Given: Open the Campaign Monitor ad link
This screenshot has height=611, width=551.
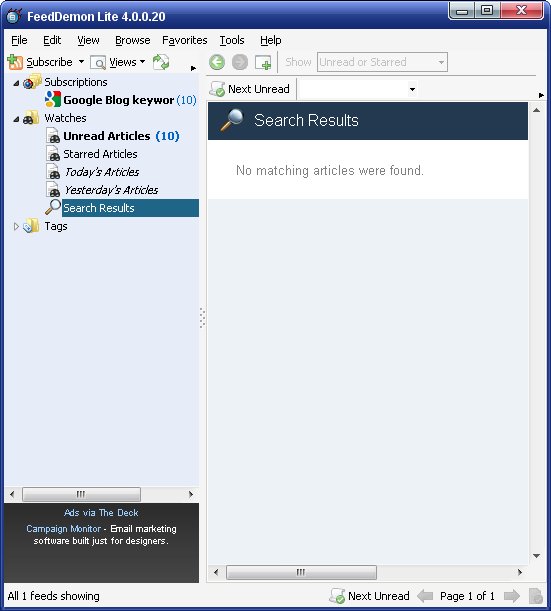Looking at the screenshot, I should 64,529.
